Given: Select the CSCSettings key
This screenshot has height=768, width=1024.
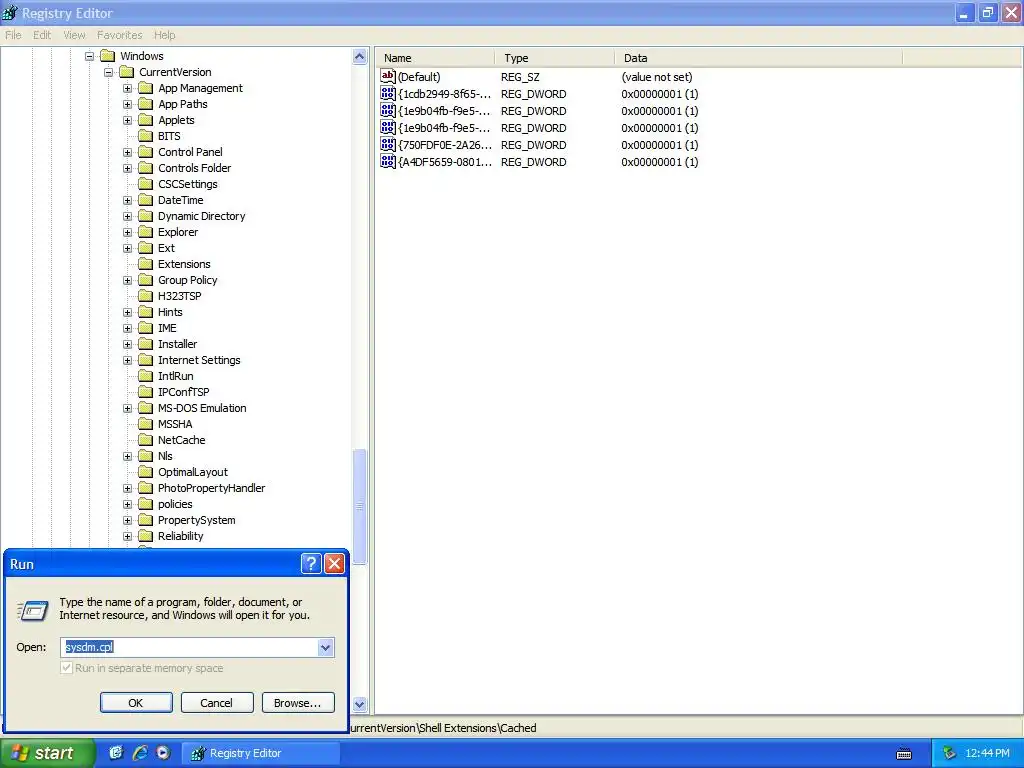Looking at the screenshot, I should [x=187, y=184].
